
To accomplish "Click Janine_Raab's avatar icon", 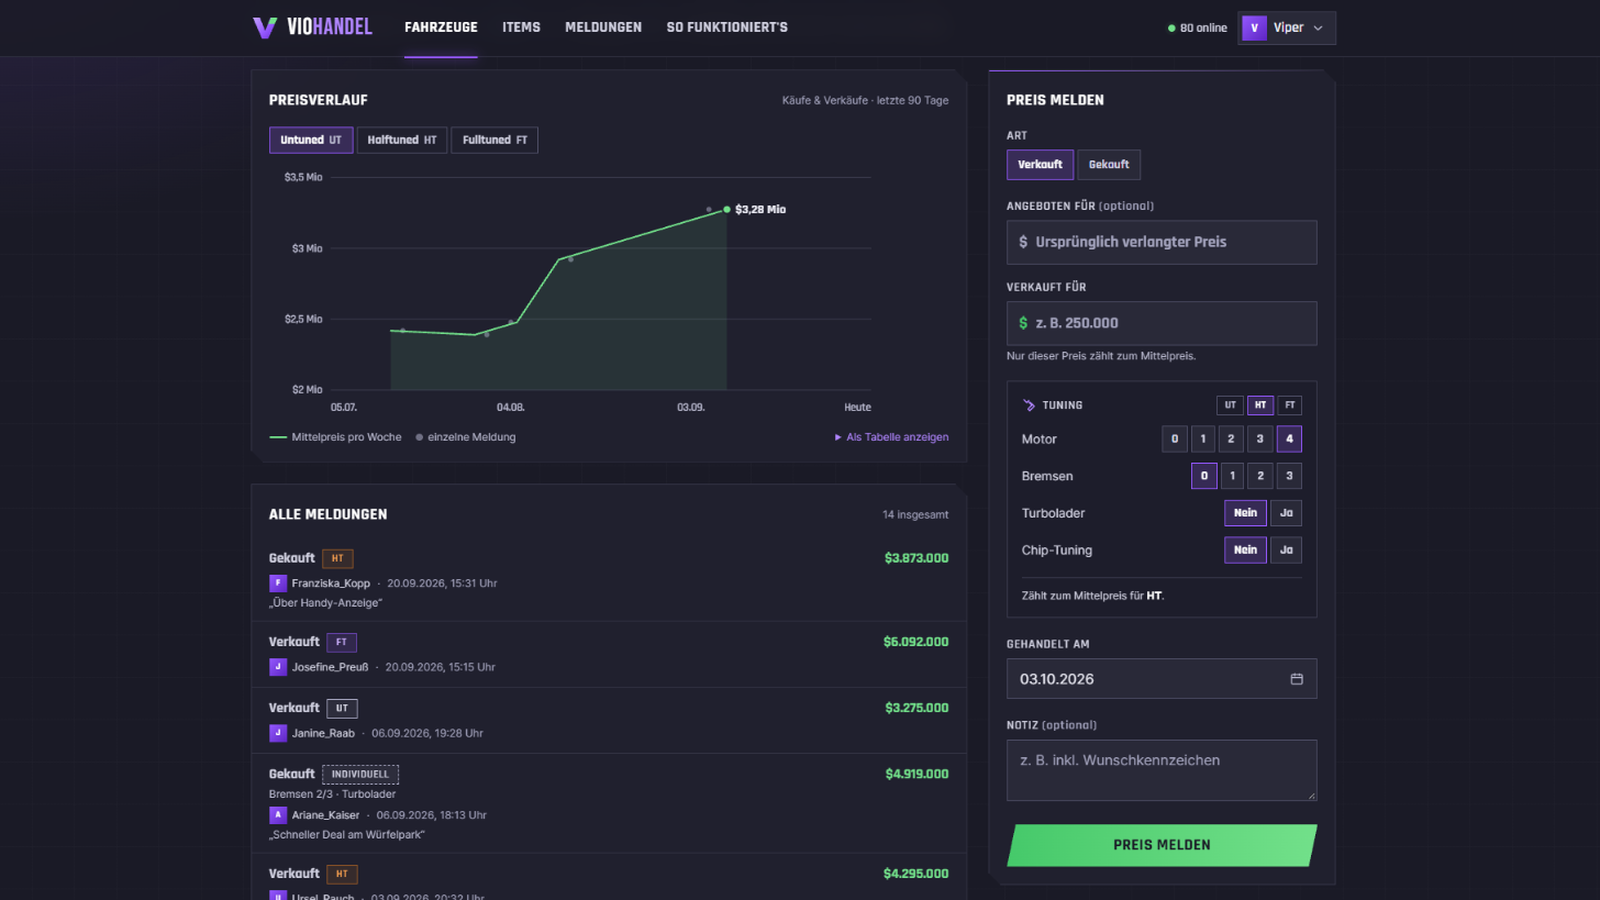I will tap(278, 733).
